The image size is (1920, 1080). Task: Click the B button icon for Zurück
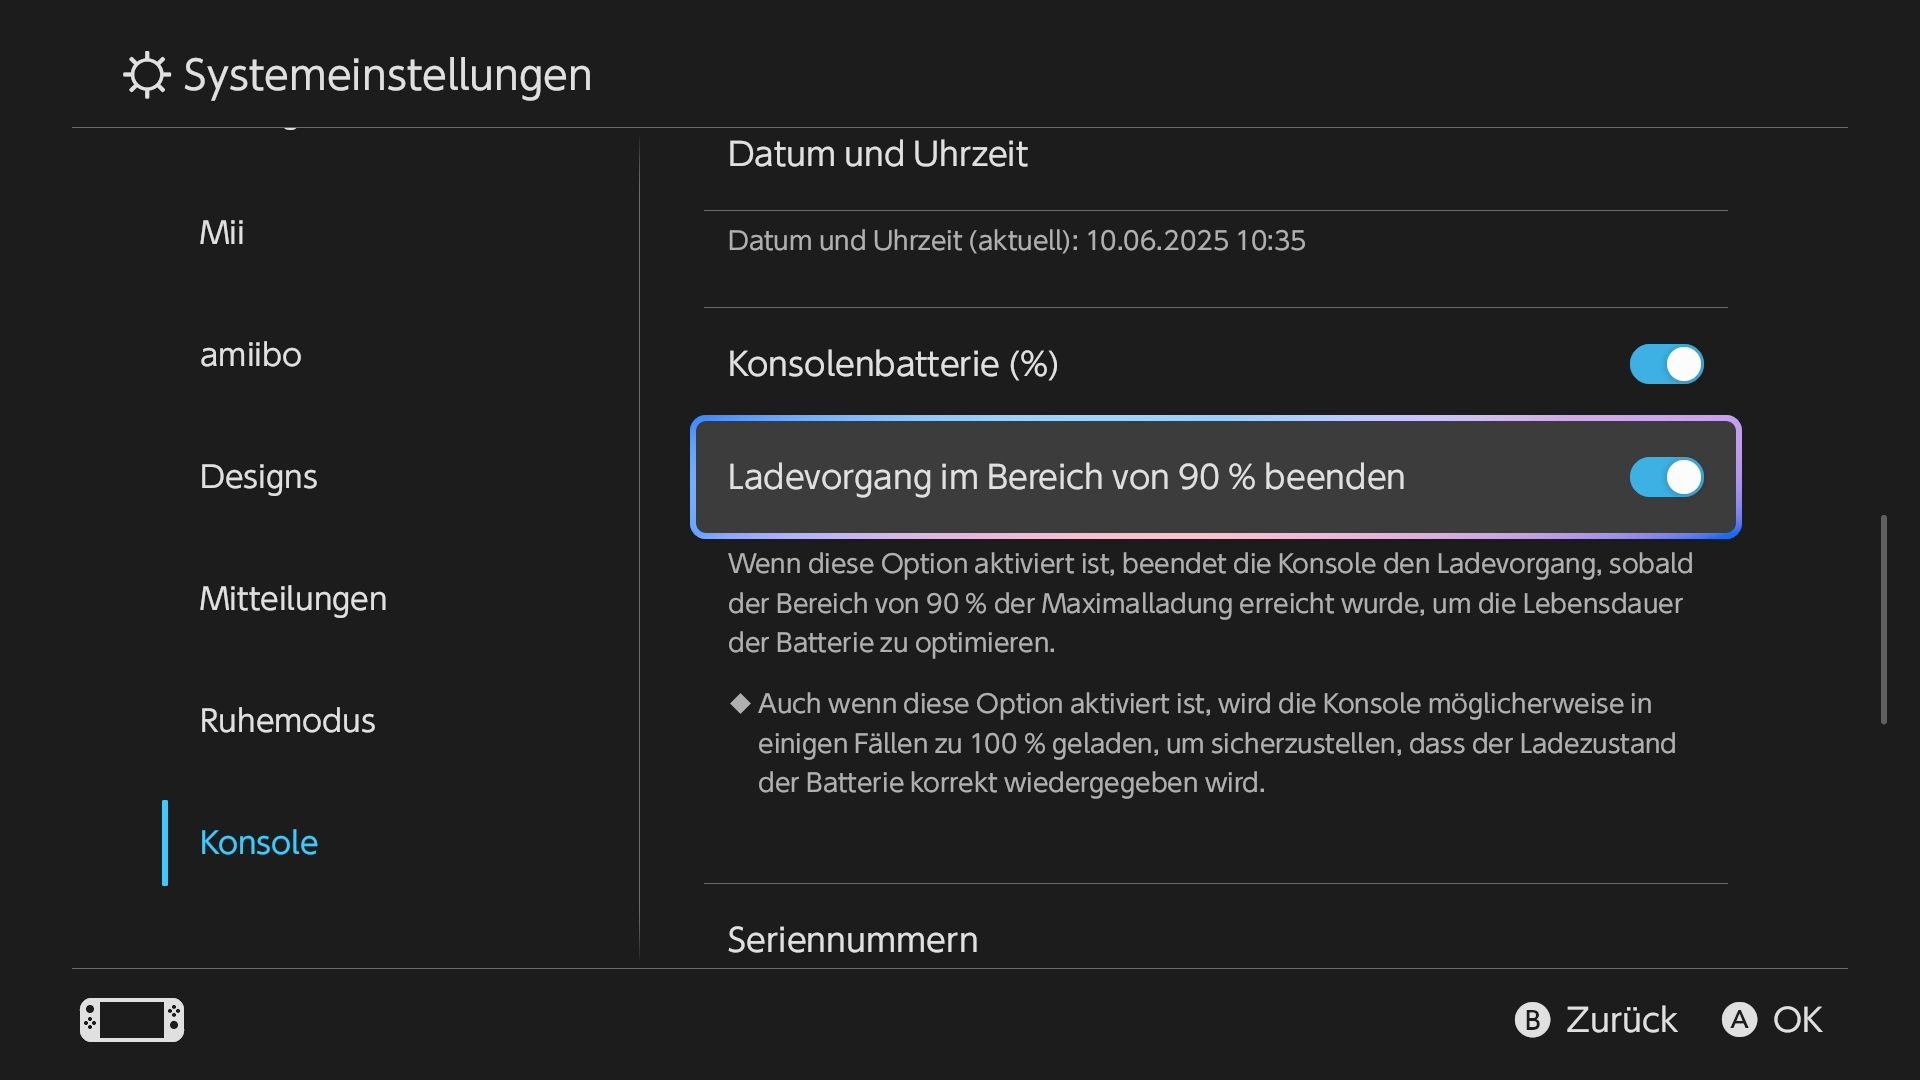tap(1532, 1020)
